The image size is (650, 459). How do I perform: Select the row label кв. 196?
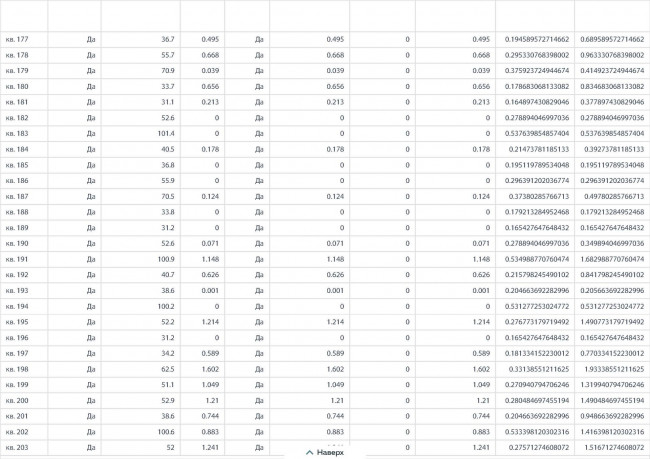17,338
